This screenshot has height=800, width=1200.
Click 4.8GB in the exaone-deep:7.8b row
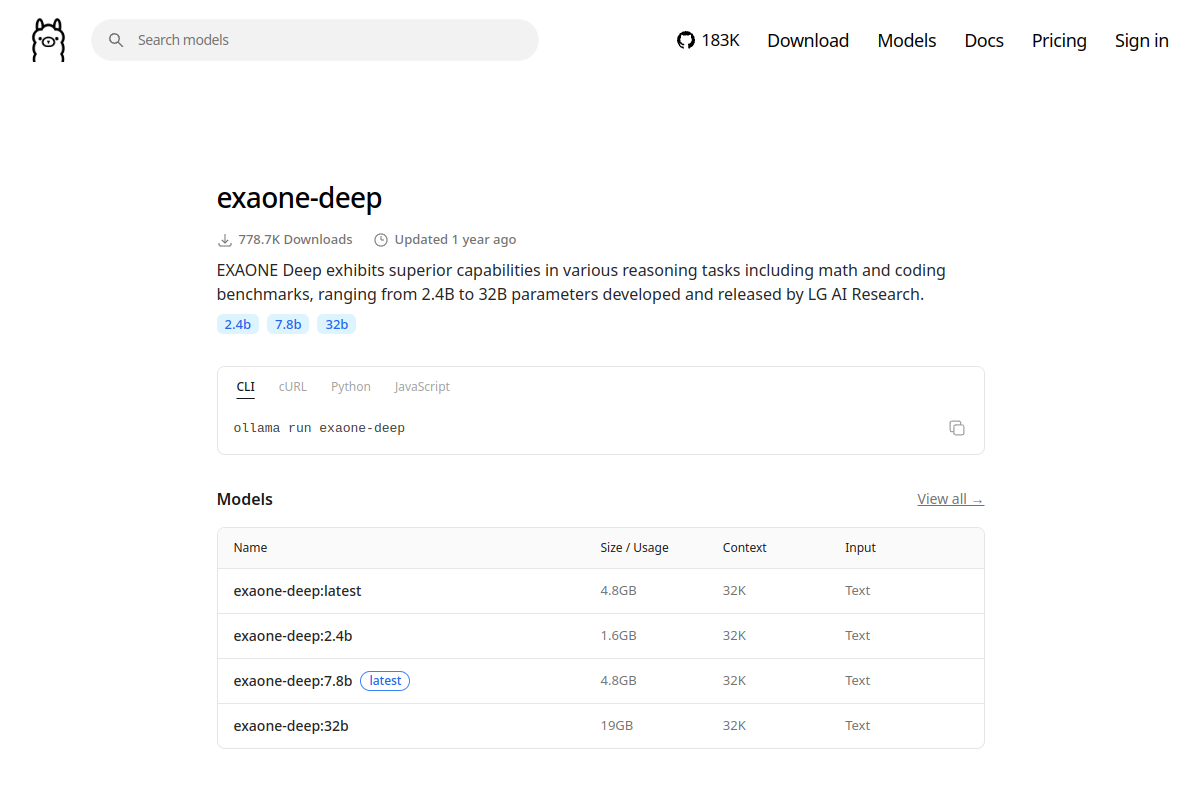pyautogui.click(x=618, y=681)
